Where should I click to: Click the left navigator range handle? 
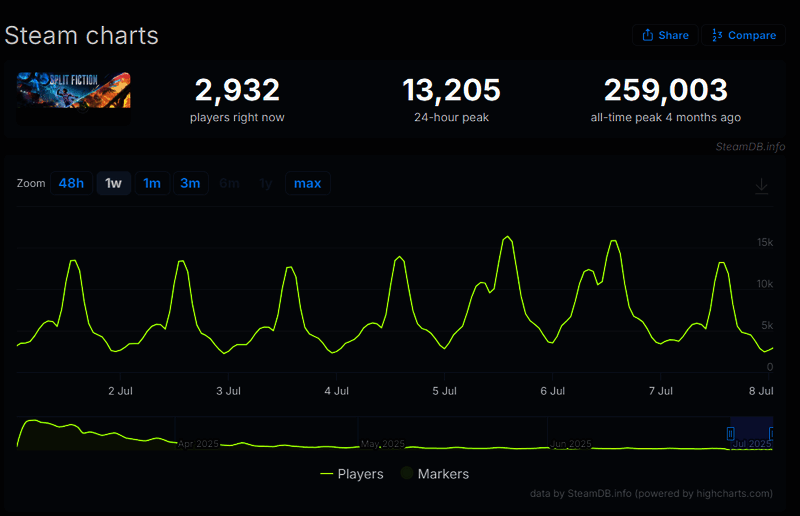click(730, 433)
